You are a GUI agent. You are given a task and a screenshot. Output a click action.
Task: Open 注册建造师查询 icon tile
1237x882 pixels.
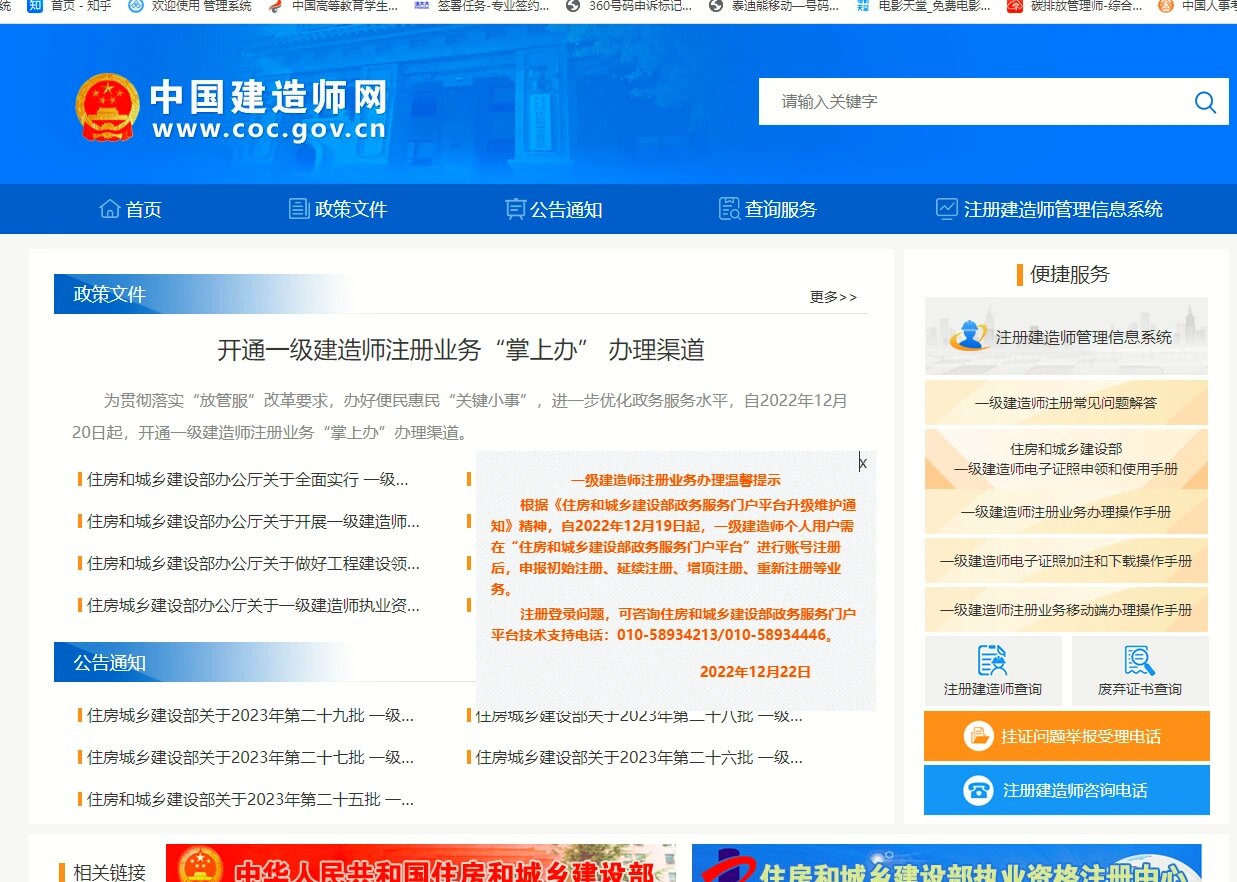[x=992, y=671]
